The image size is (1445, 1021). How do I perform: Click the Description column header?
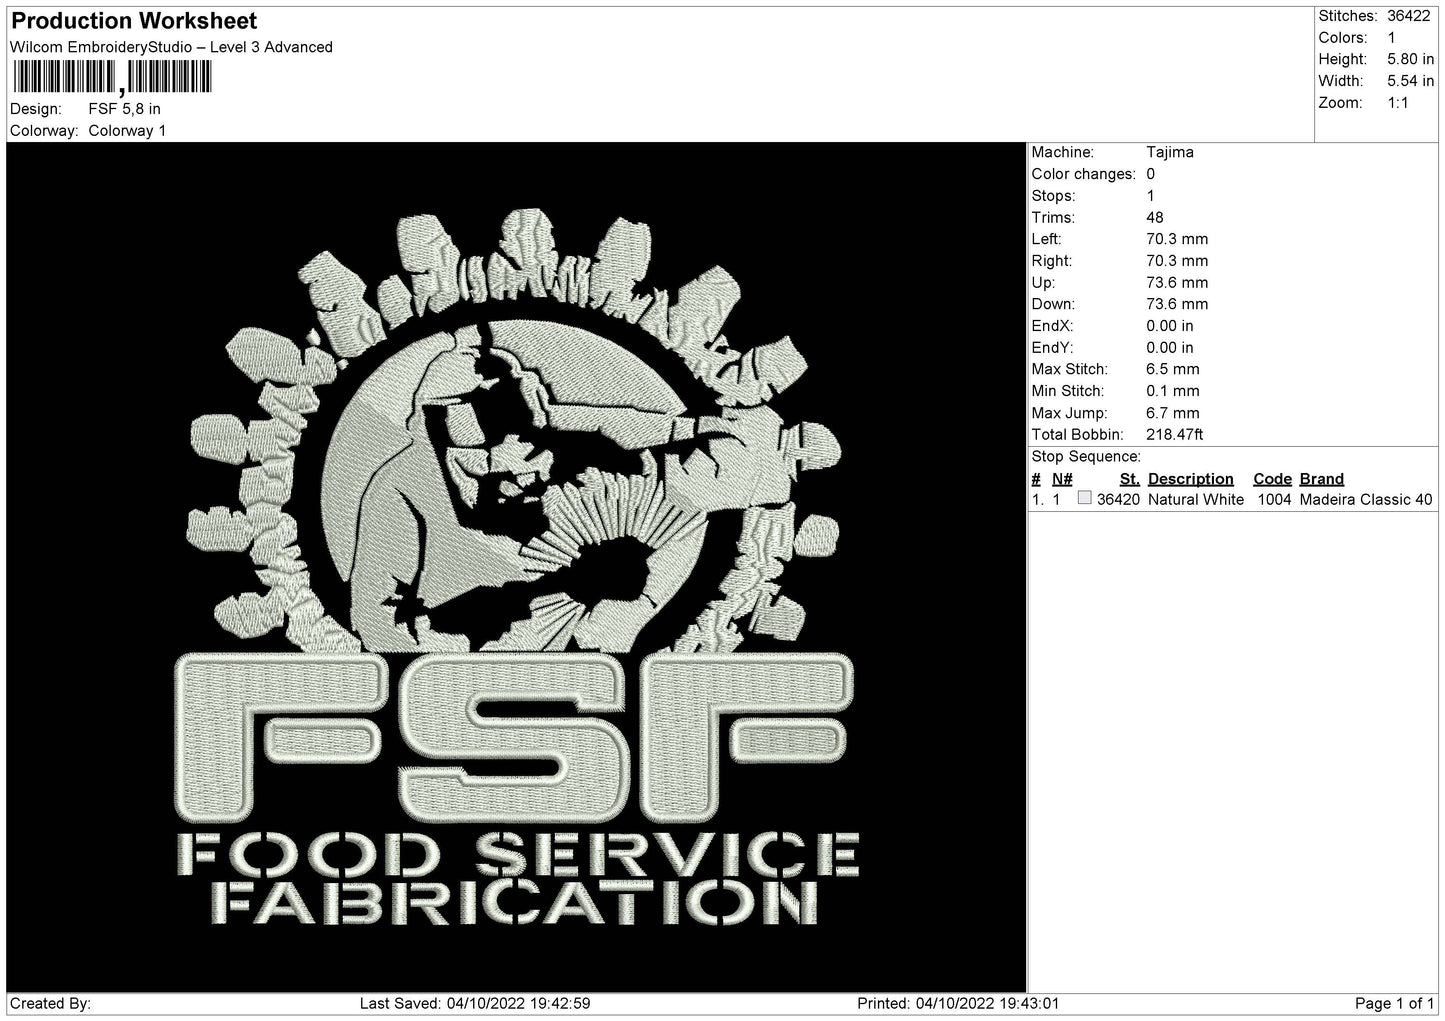[x=1191, y=479]
